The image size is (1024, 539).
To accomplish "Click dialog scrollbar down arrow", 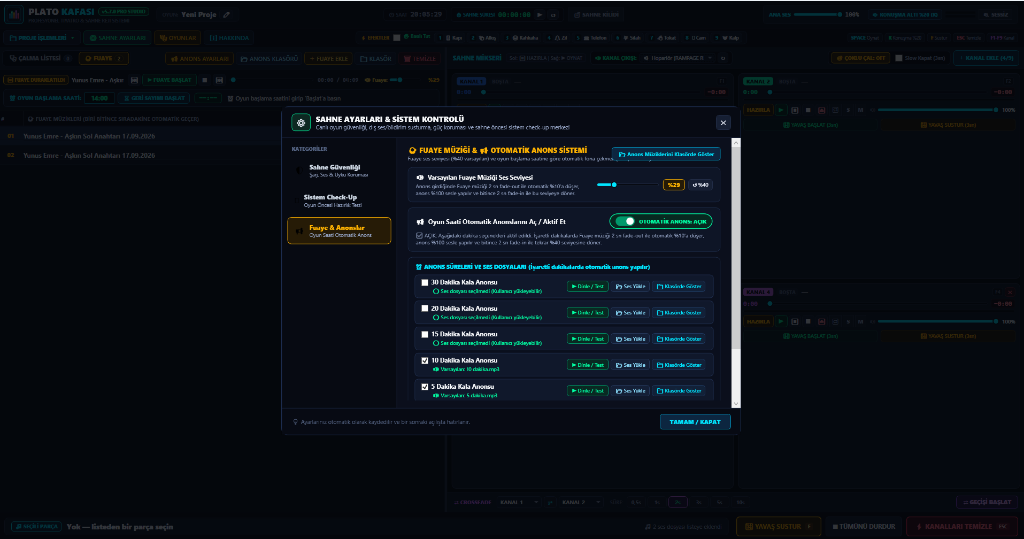I will coord(736,404).
